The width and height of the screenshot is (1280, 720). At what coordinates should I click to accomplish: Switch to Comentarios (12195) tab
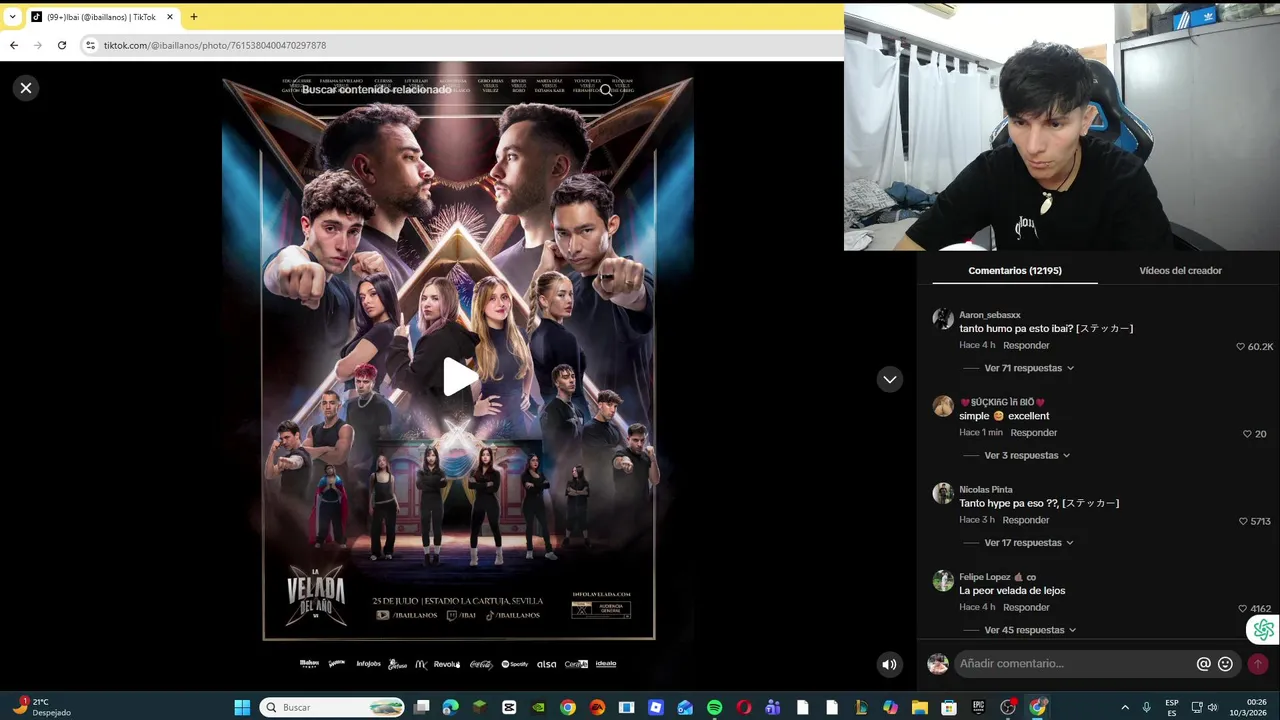(1015, 270)
